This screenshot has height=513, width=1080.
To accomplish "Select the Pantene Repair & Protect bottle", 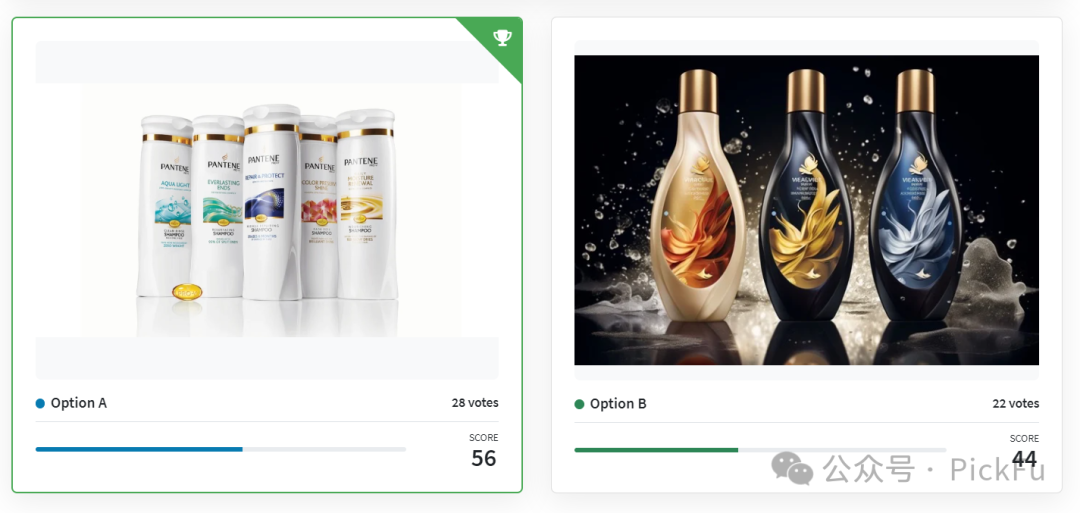I will coord(271,202).
